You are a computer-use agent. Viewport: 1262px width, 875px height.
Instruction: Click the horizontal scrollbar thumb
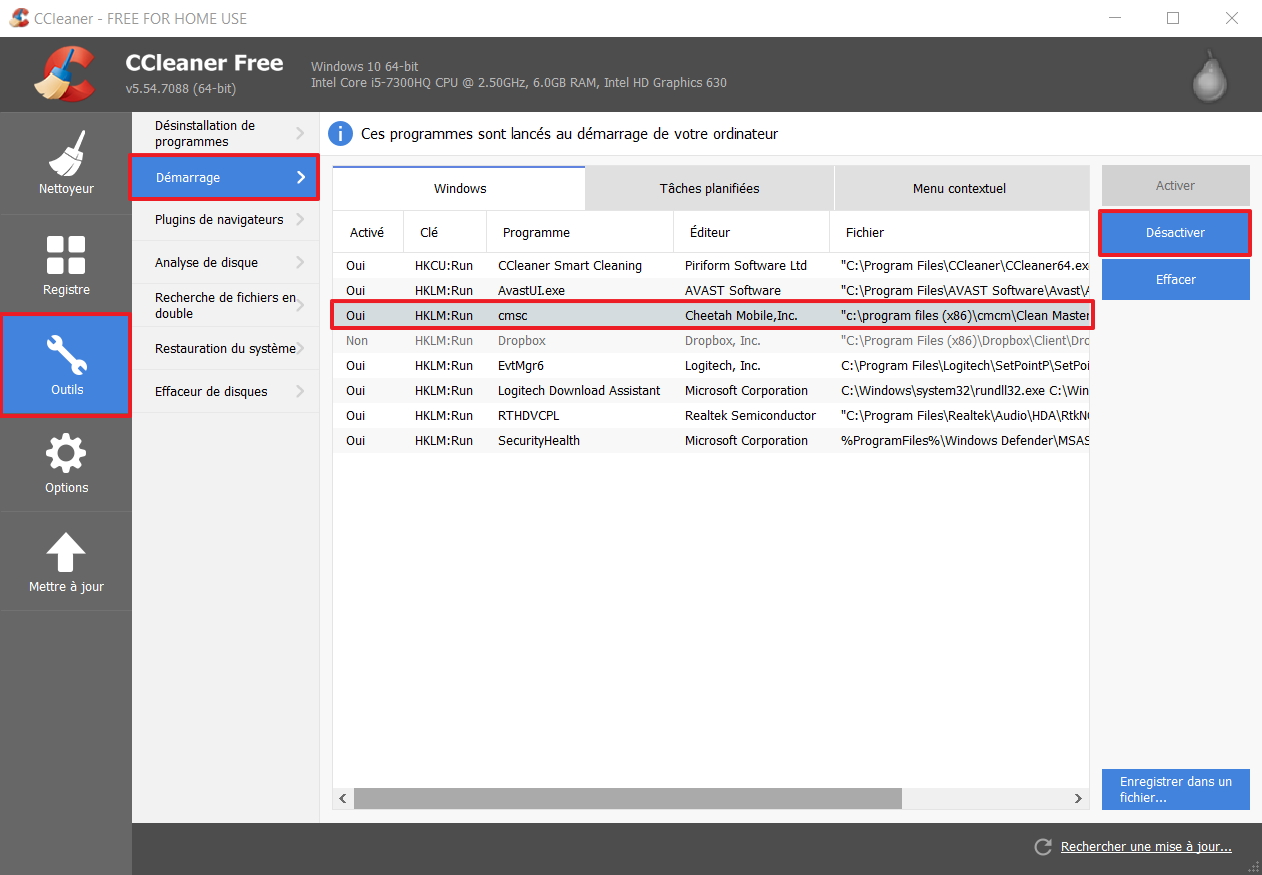point(628,799)
